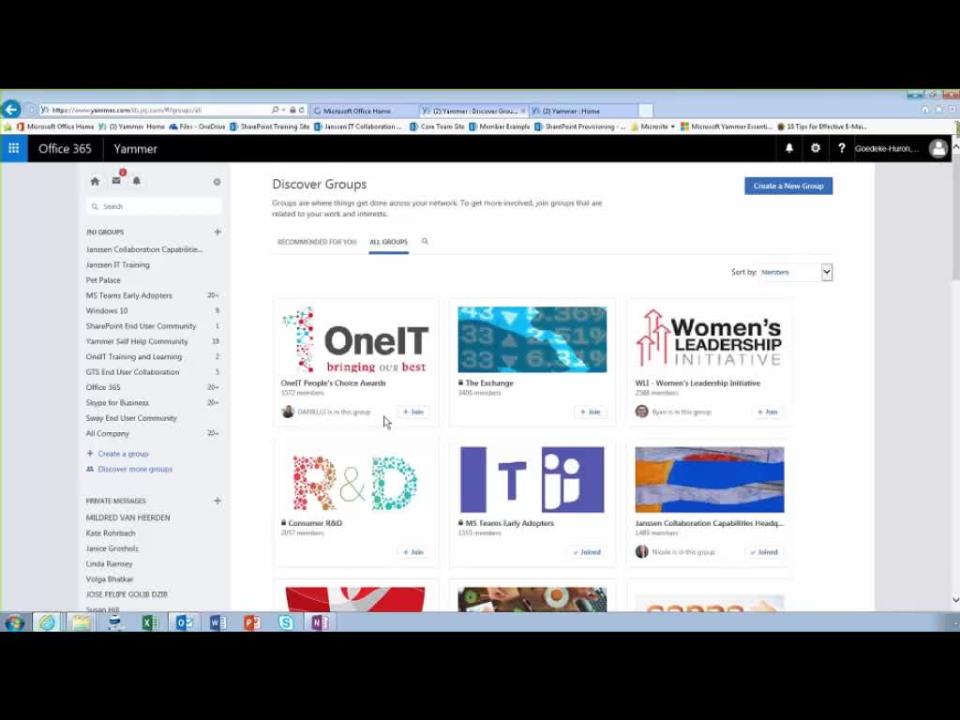The height and width of the screenshot is (720, 960).
Task: Open the Core Team Site favorite
Action: coord(437,127)
